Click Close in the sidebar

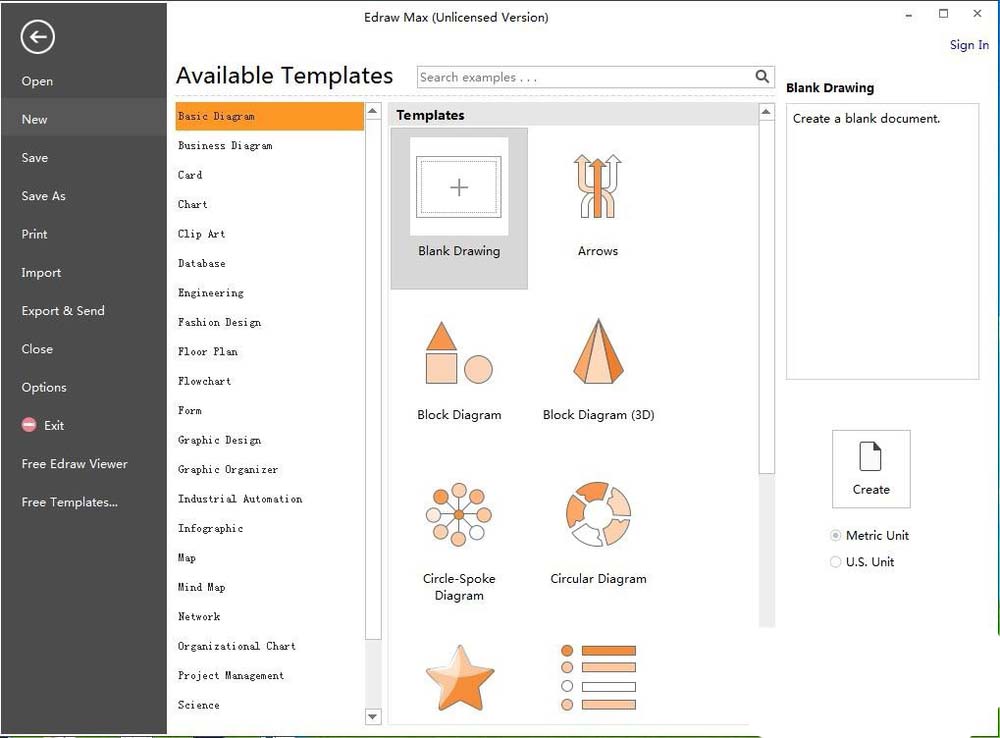[37, 349]
